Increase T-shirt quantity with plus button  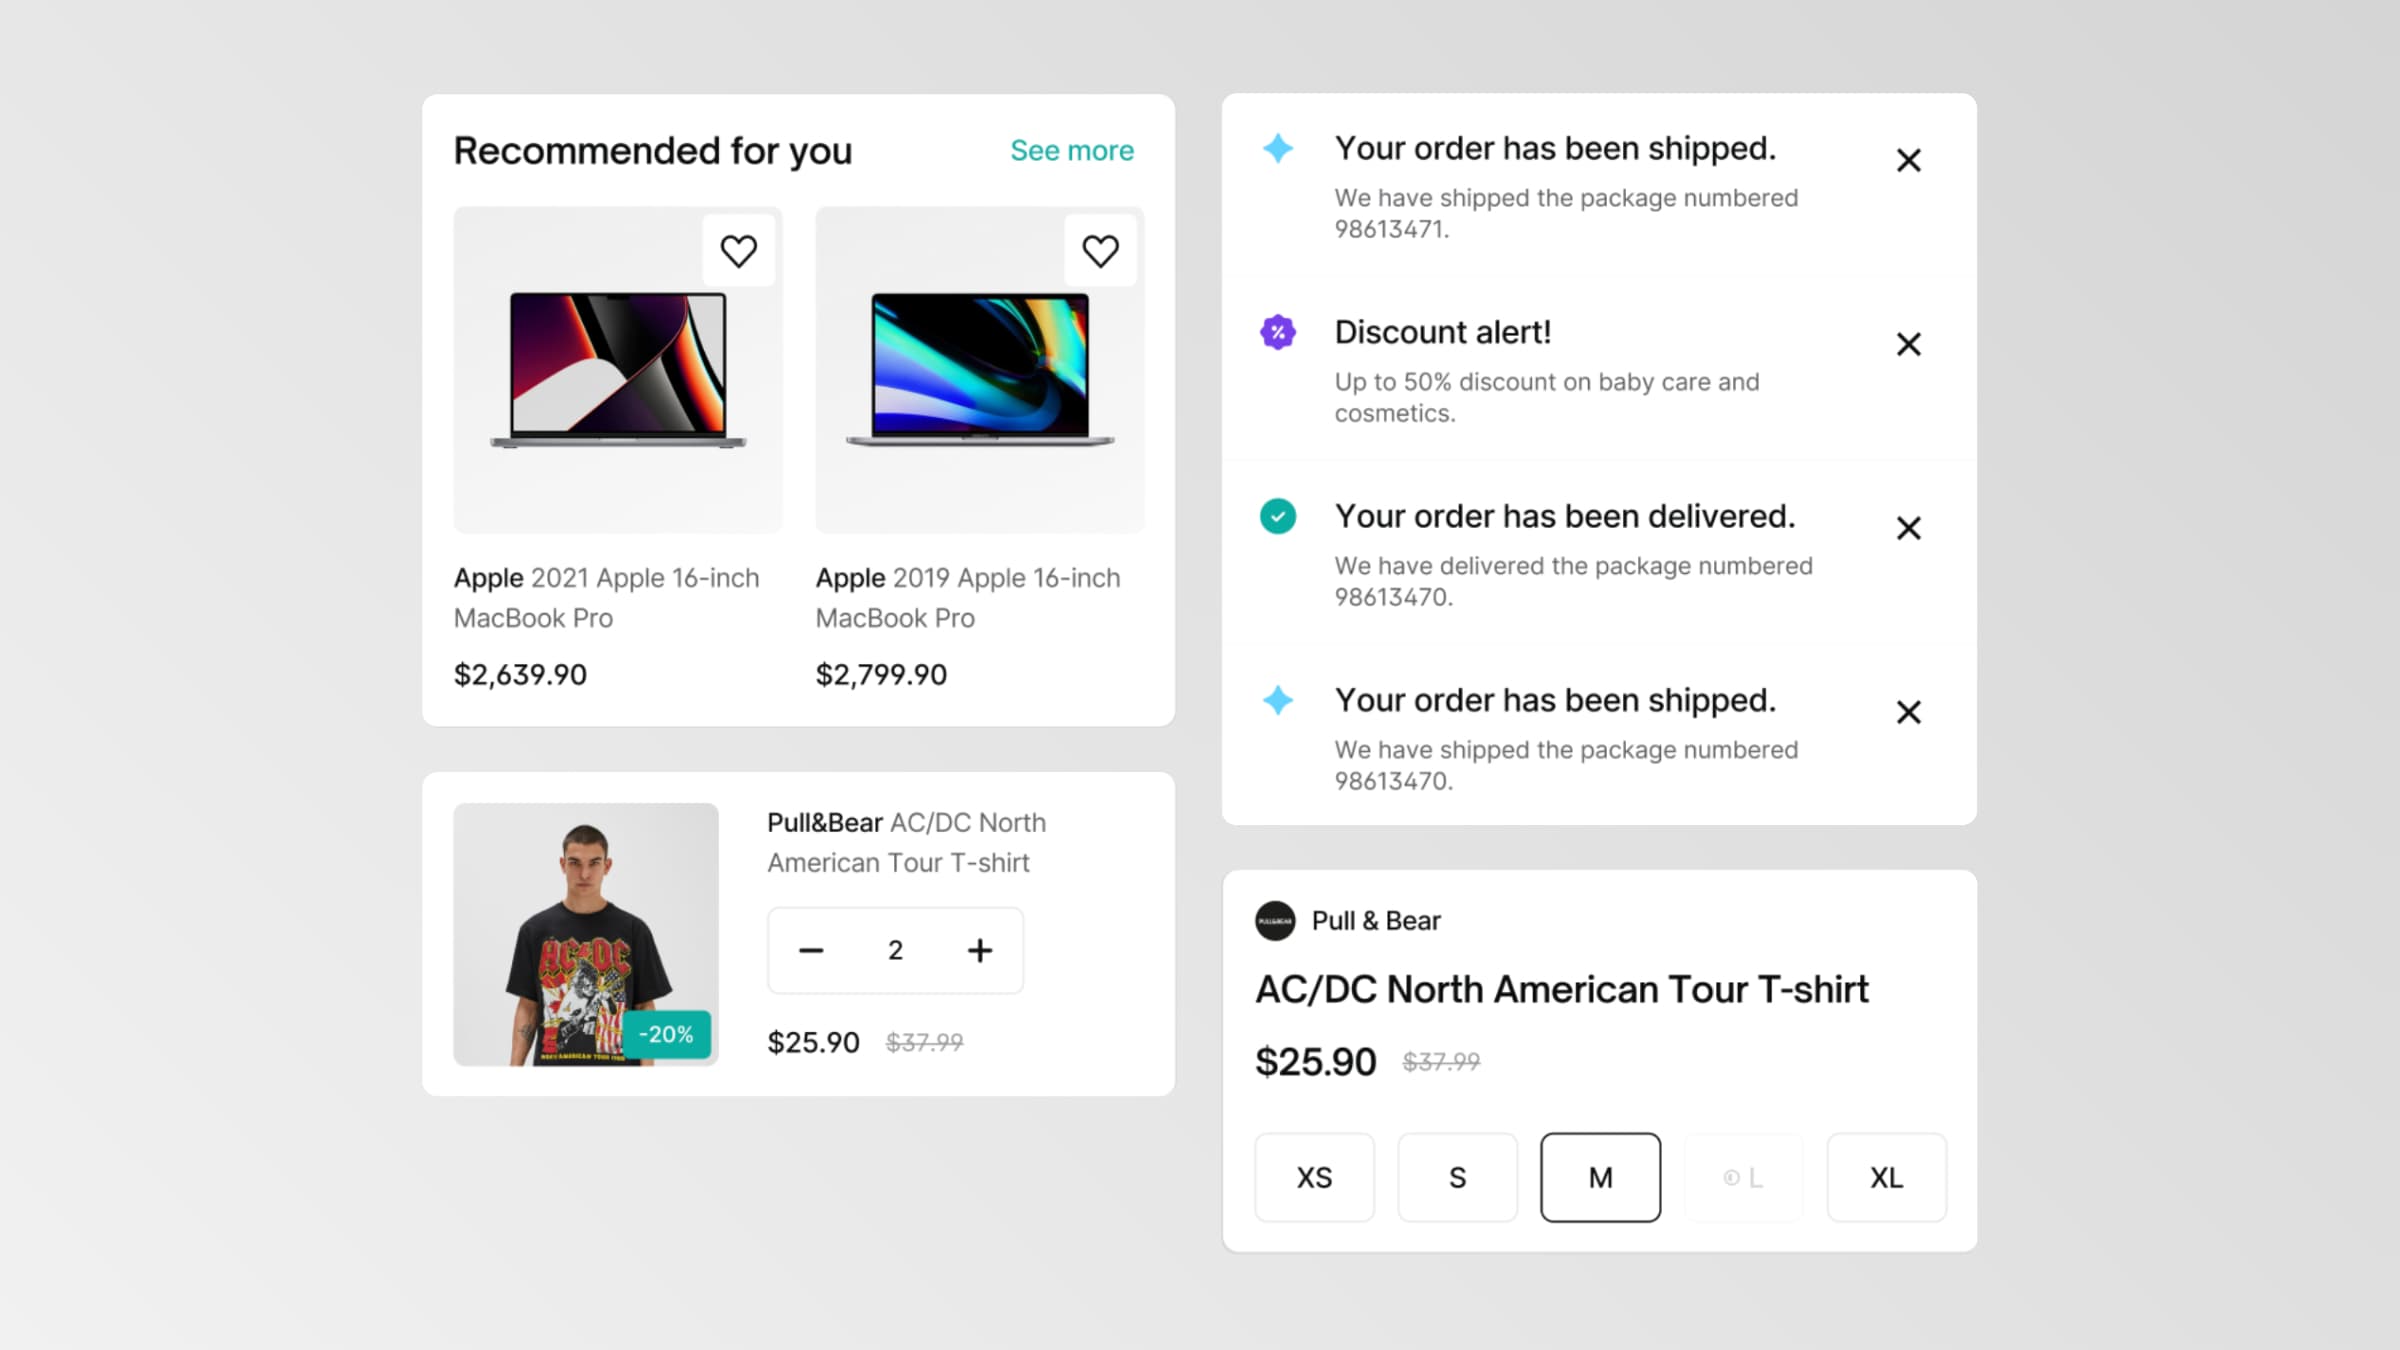(x=980, y=950)
